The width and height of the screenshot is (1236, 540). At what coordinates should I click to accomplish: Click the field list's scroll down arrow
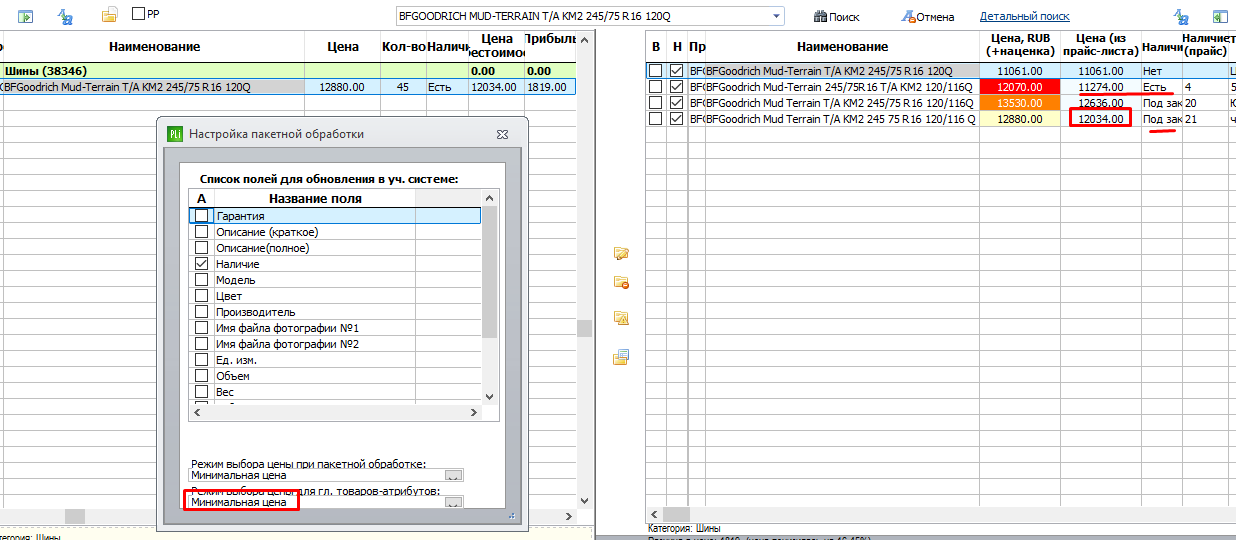coord(490,397)
